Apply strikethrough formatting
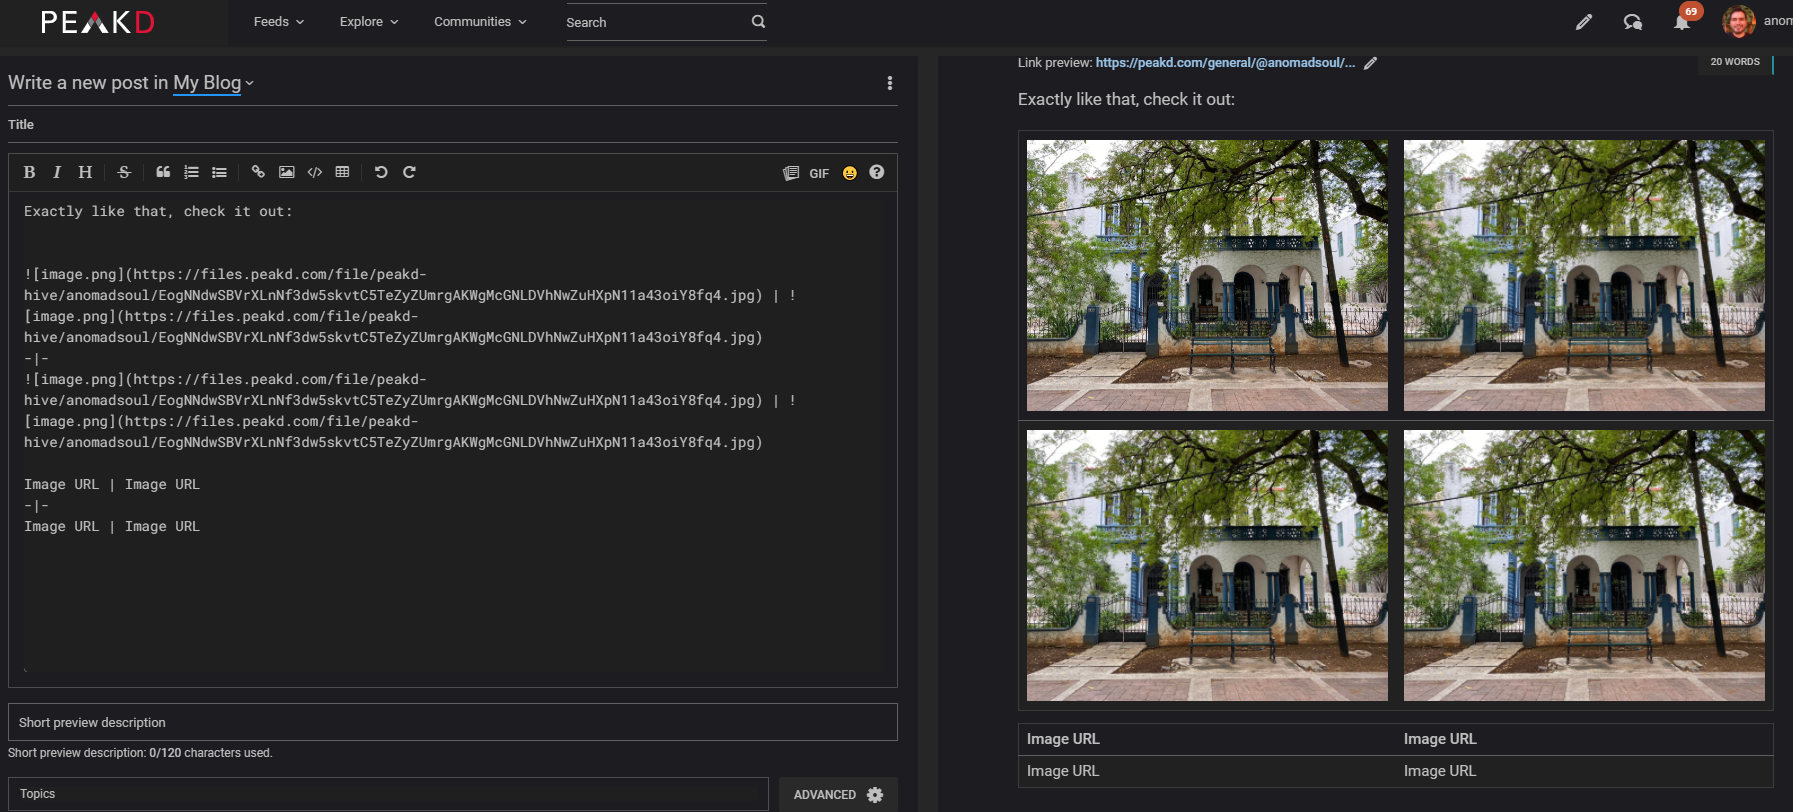The height and width of the screenshot is (812, 1793). (124, 172)
